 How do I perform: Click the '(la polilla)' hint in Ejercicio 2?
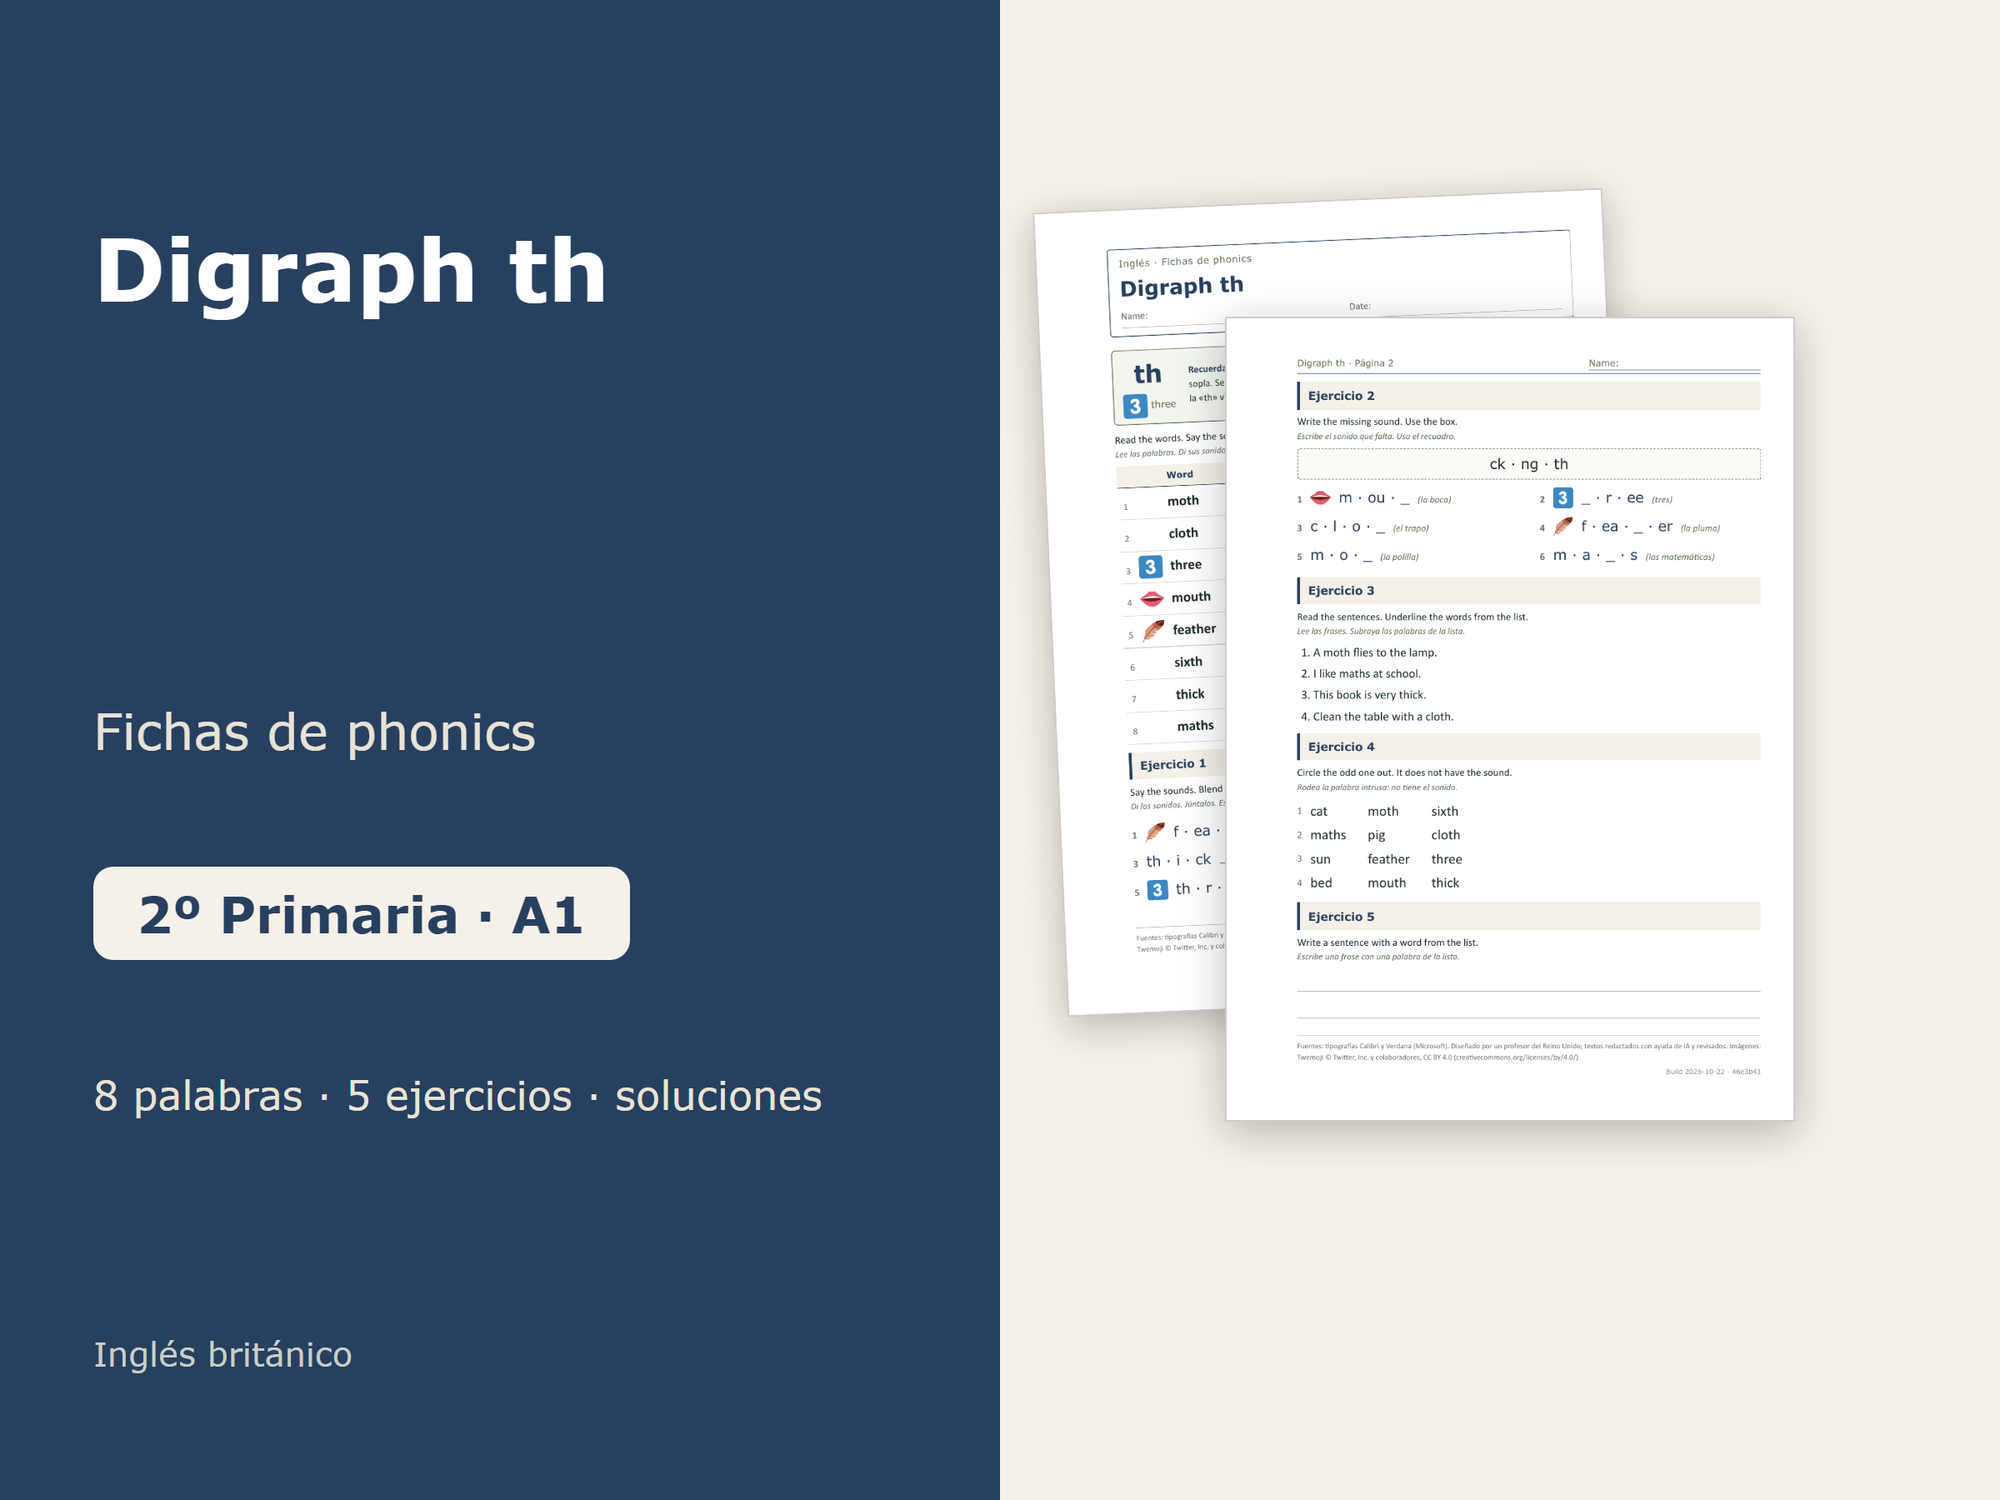click(x=1399, y=557)
